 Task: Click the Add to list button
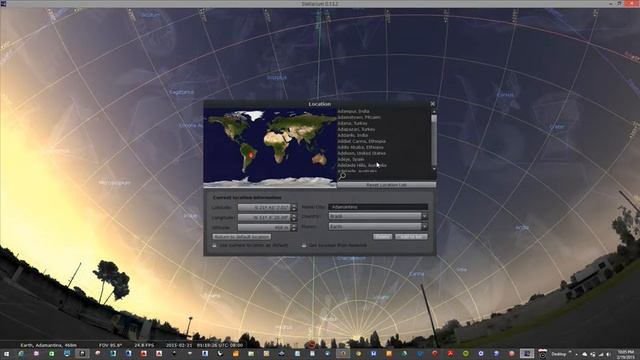click(x=411, y=237)
